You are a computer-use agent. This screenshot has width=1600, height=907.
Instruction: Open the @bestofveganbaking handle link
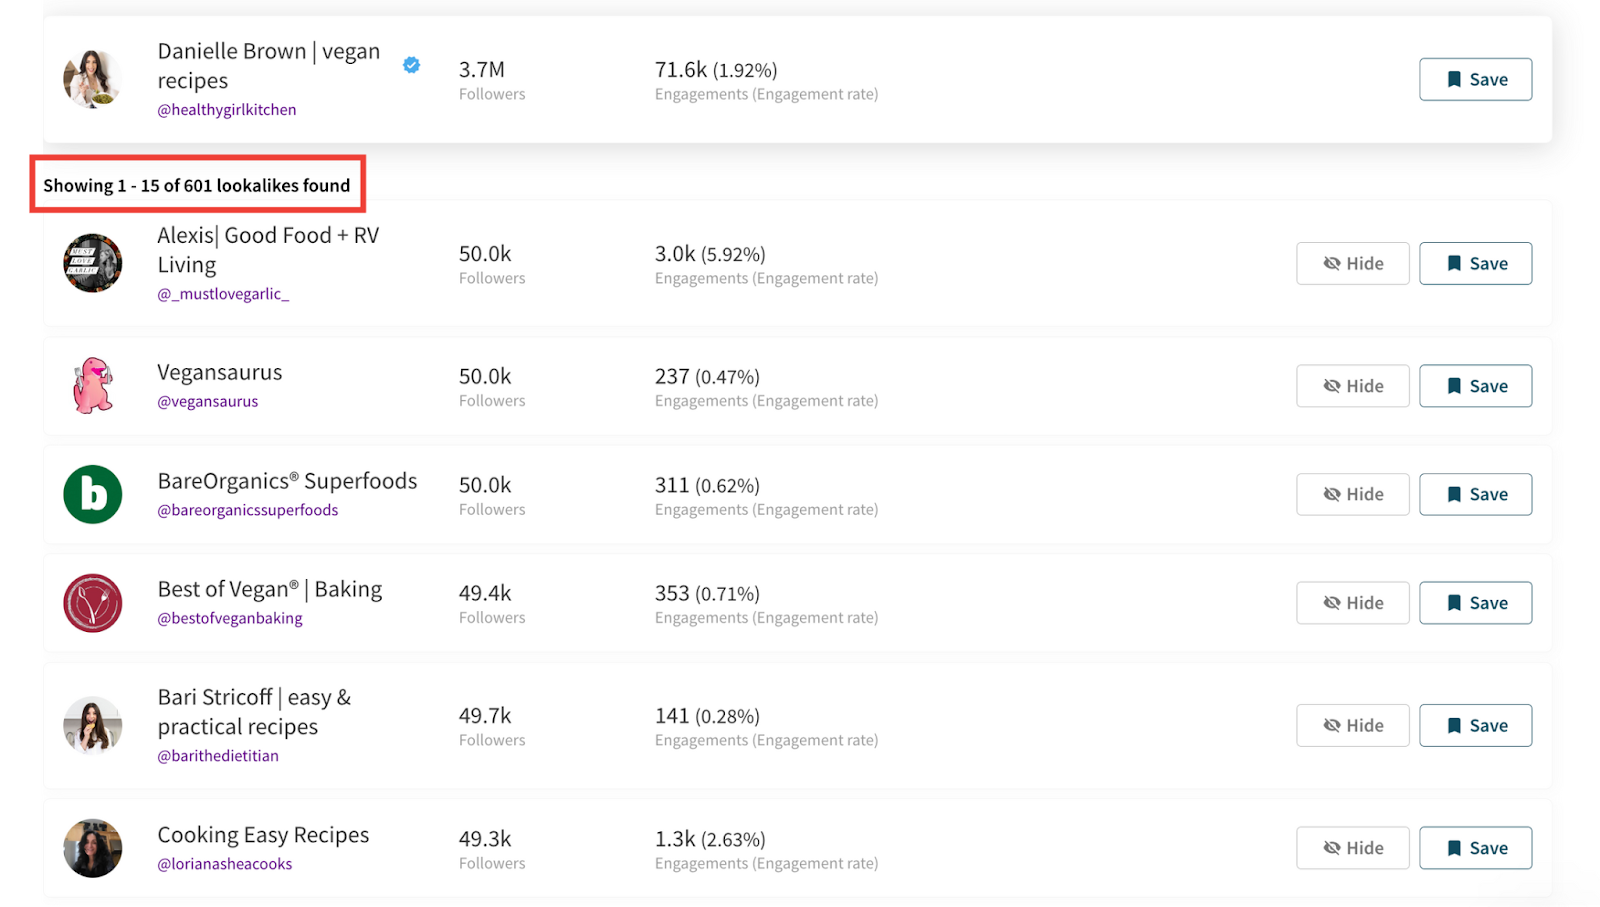pos(230,618)
